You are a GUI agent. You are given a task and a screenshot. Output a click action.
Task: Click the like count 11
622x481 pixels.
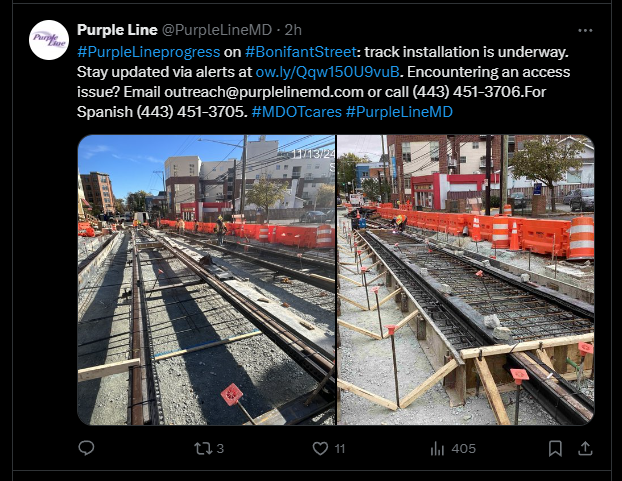pos(340,448)
